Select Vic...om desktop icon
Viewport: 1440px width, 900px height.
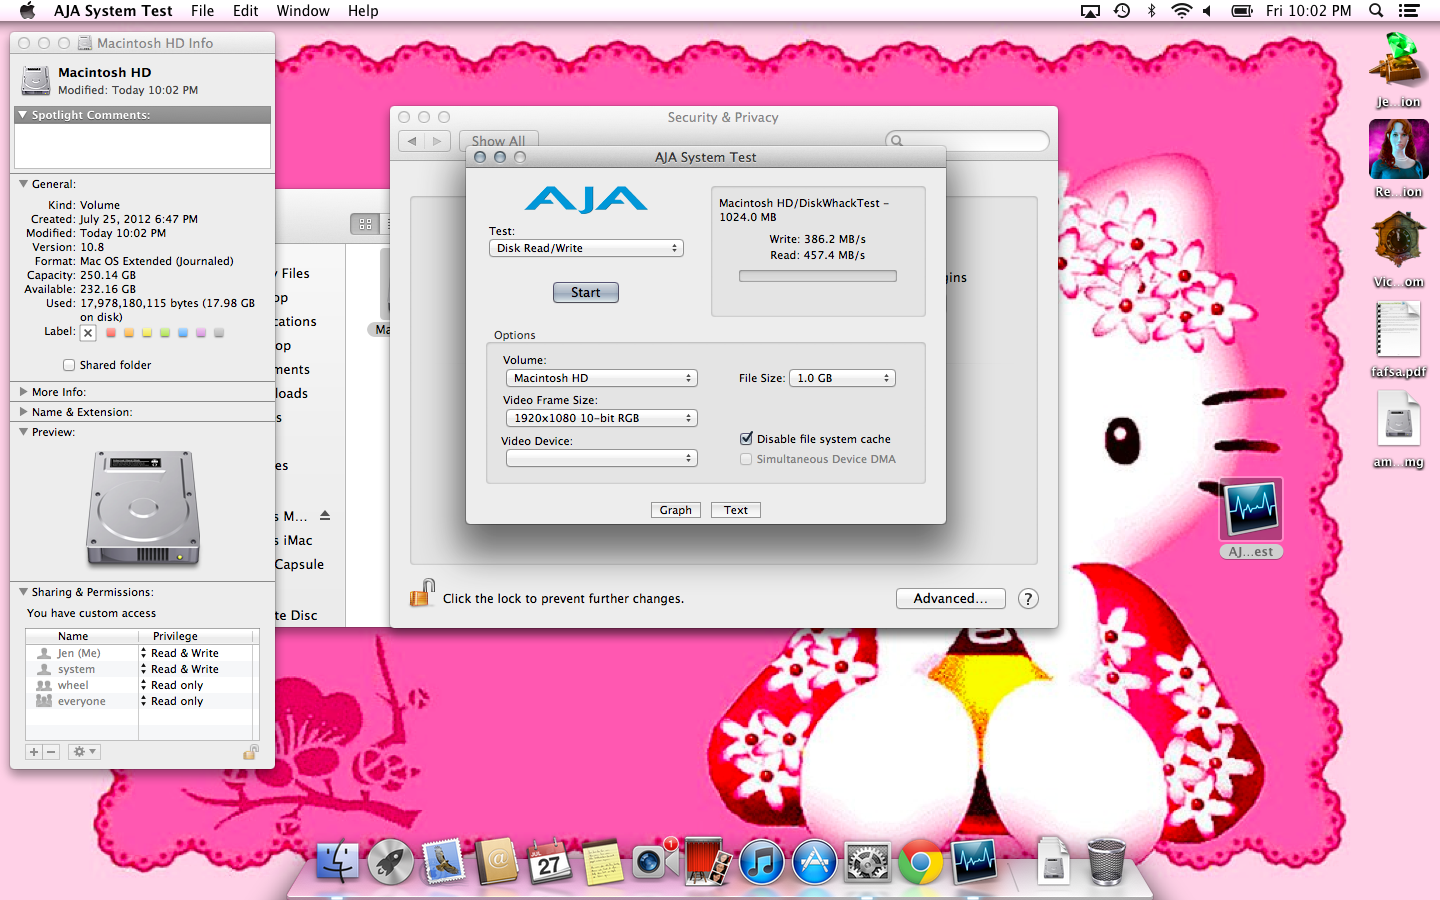coord(1398,250)
